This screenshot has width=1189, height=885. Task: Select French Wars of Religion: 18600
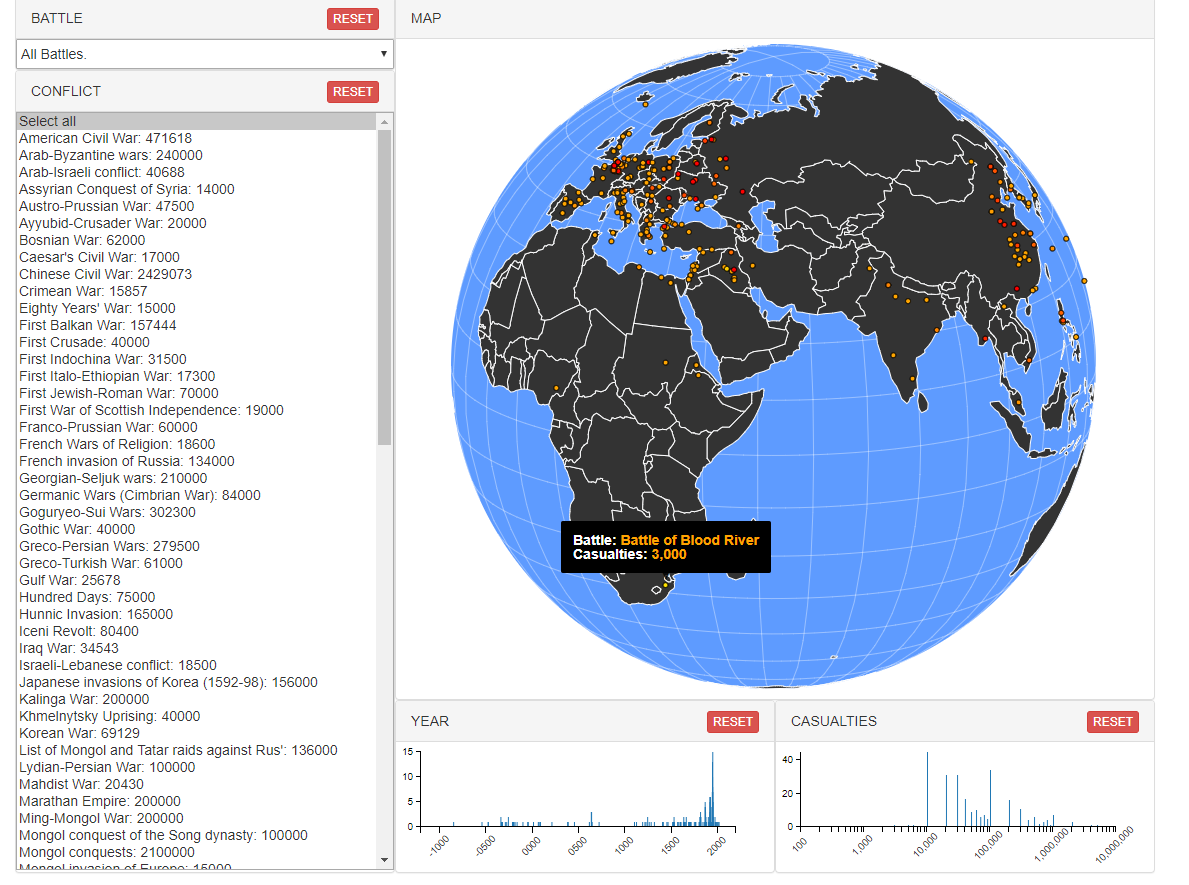(196, 444)
